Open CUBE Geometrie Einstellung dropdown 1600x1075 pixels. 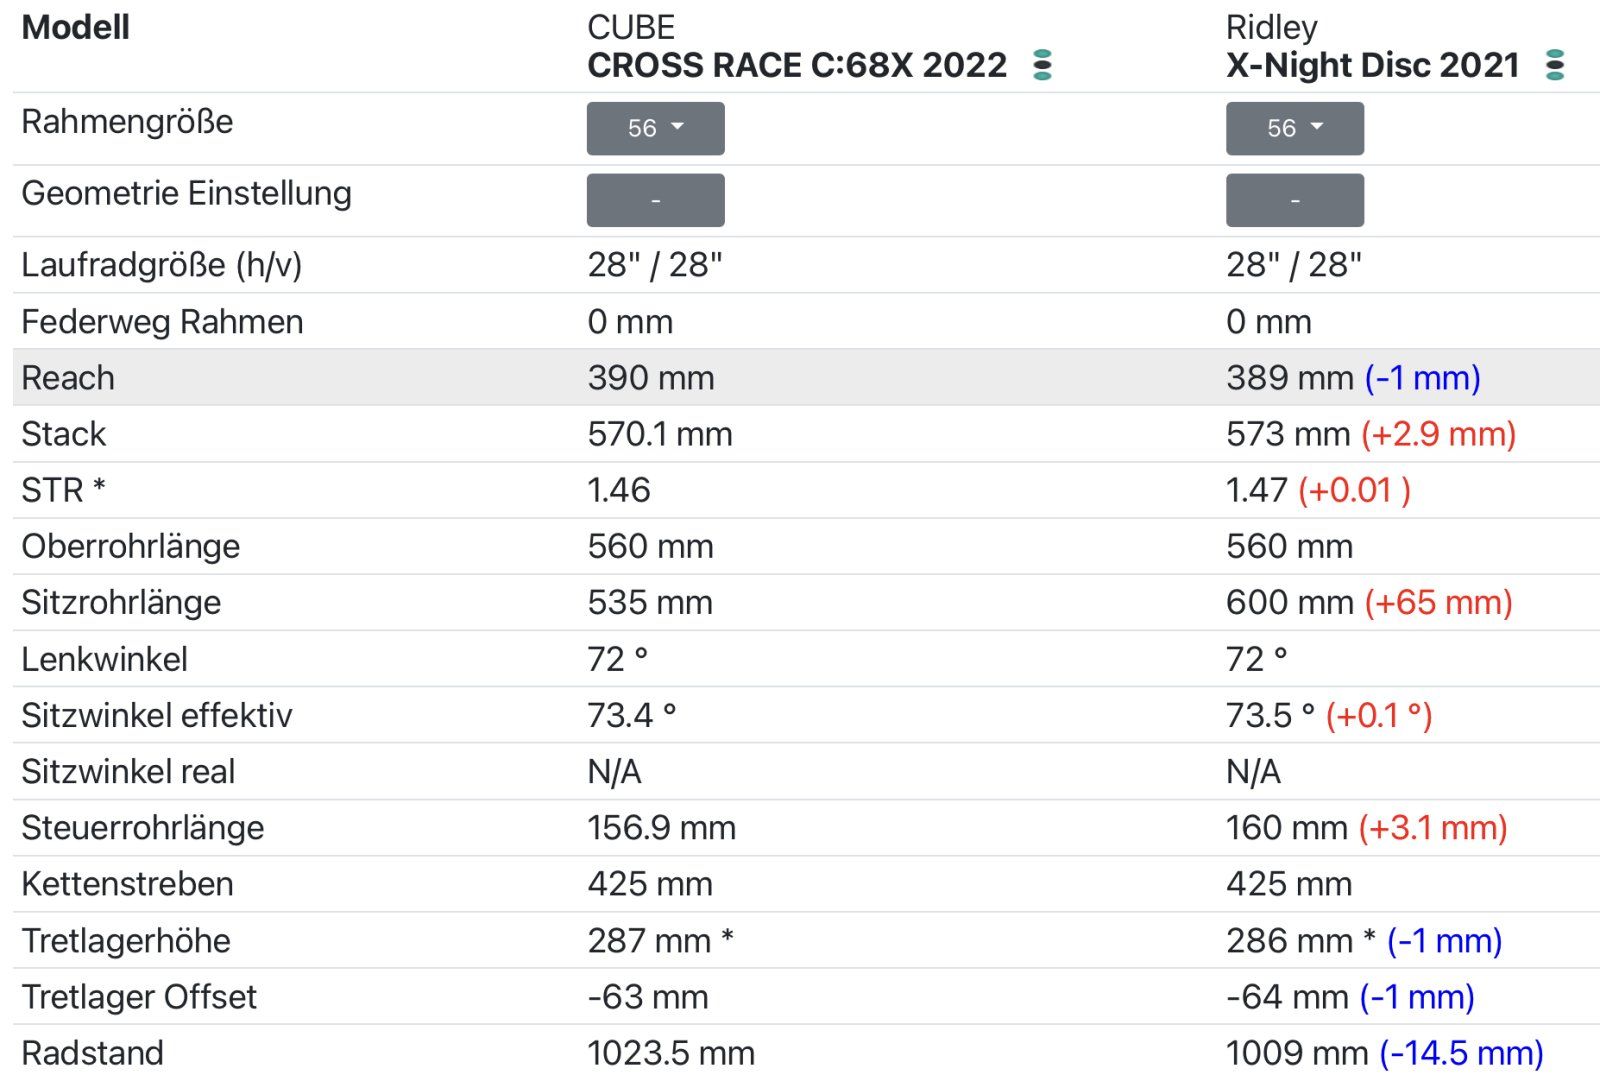(655, 200)
